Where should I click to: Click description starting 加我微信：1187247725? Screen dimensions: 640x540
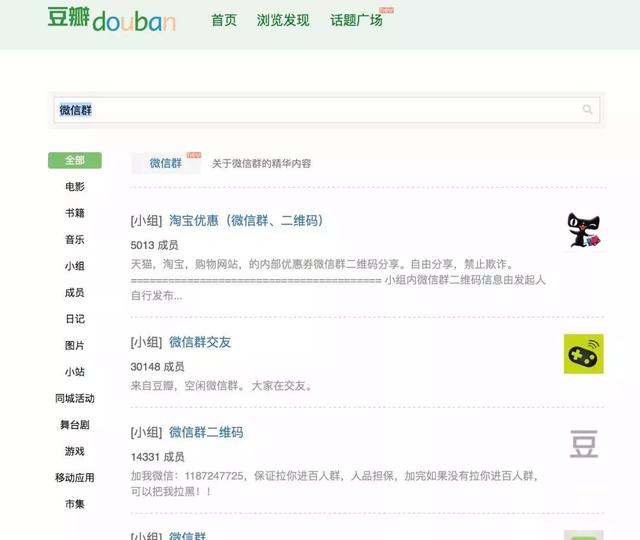[x=335, y=484]
